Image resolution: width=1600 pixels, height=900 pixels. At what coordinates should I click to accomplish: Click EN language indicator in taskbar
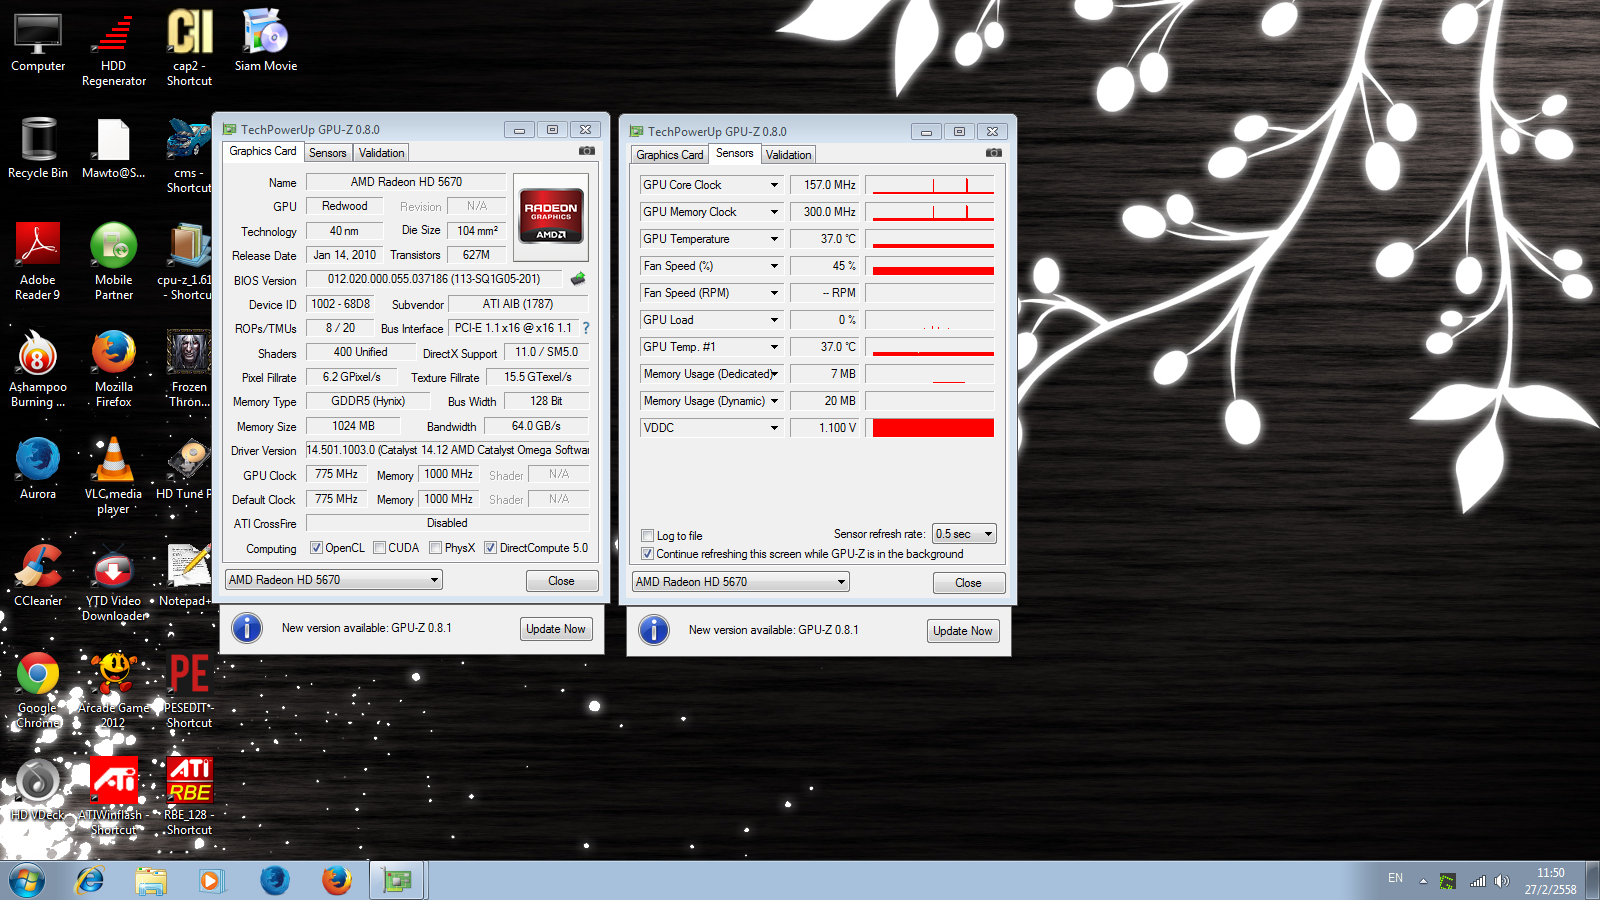(x=1395, y=878)
